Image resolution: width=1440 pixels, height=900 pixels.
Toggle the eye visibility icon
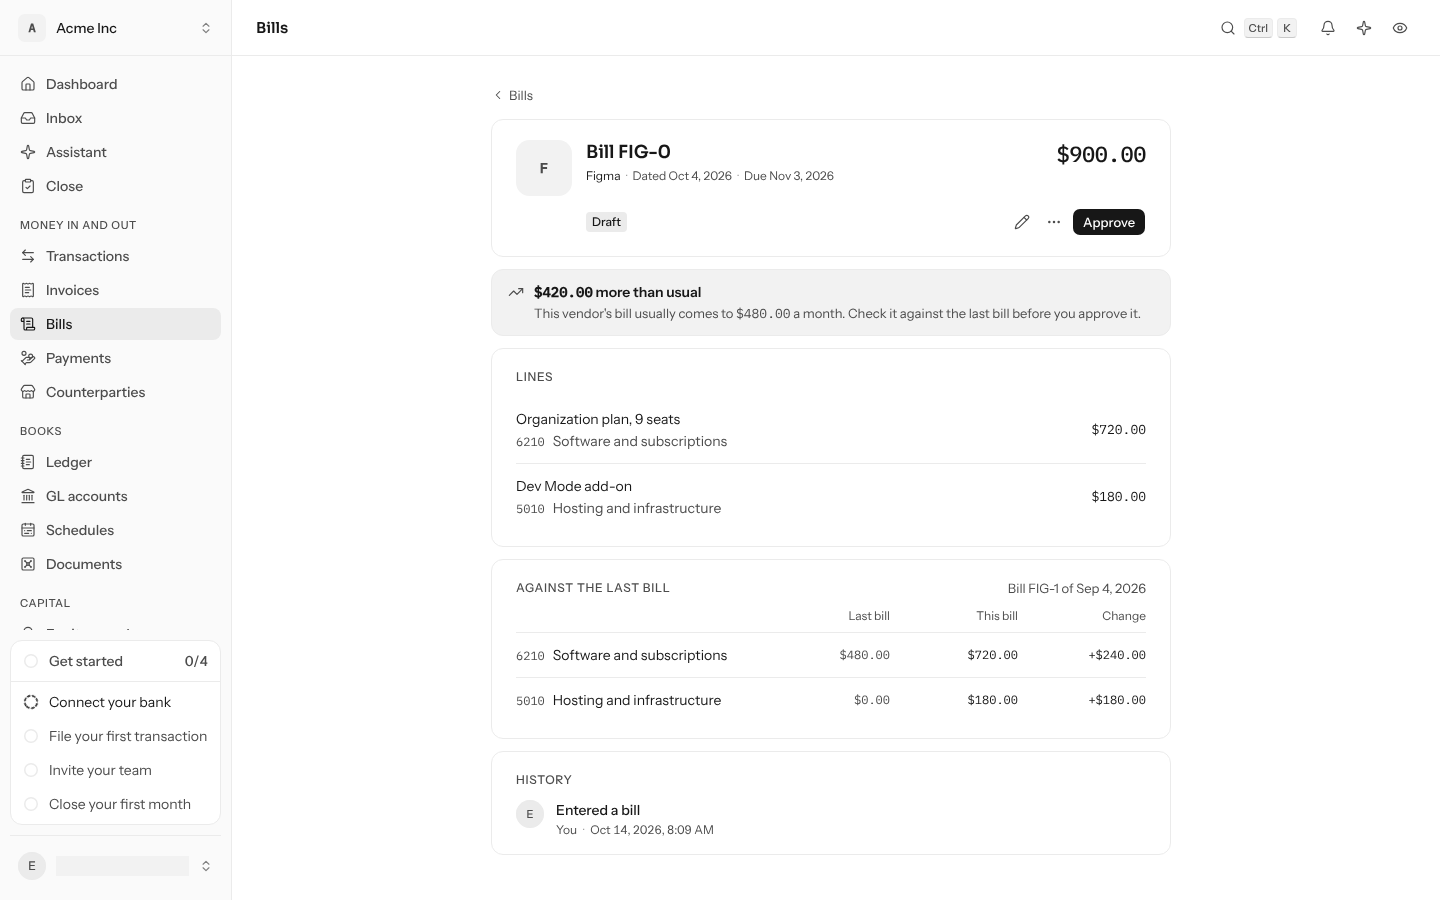pos(1400,28)
